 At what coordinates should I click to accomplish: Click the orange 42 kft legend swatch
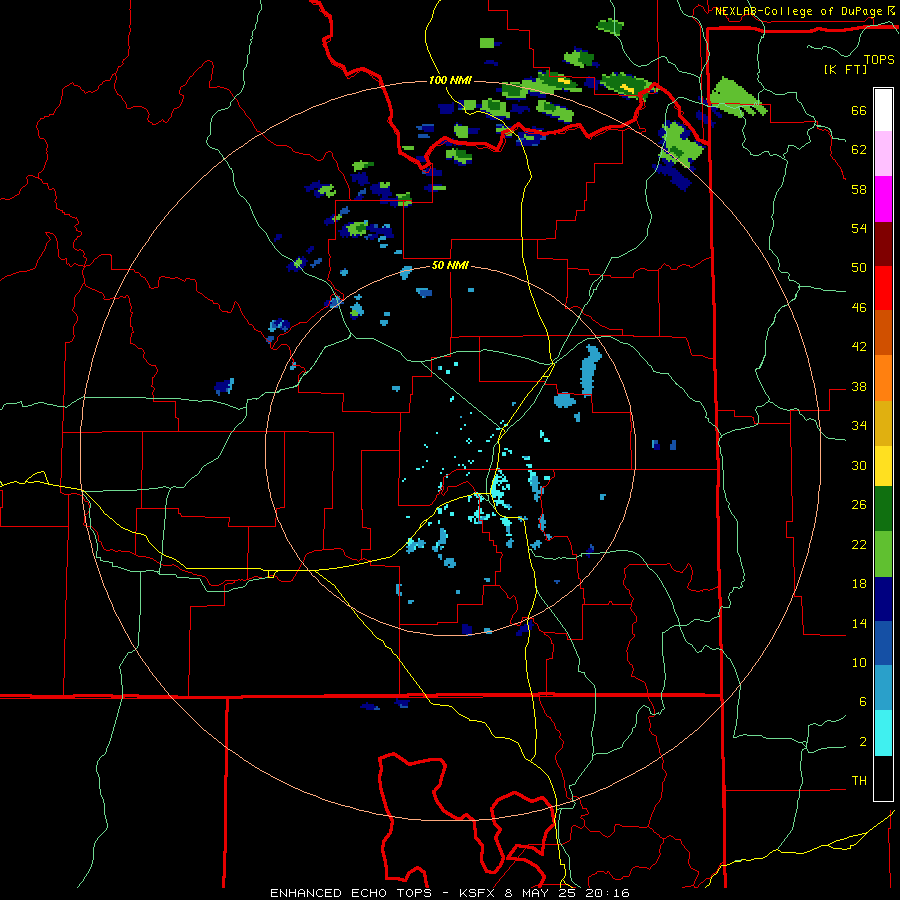(883, 378)
